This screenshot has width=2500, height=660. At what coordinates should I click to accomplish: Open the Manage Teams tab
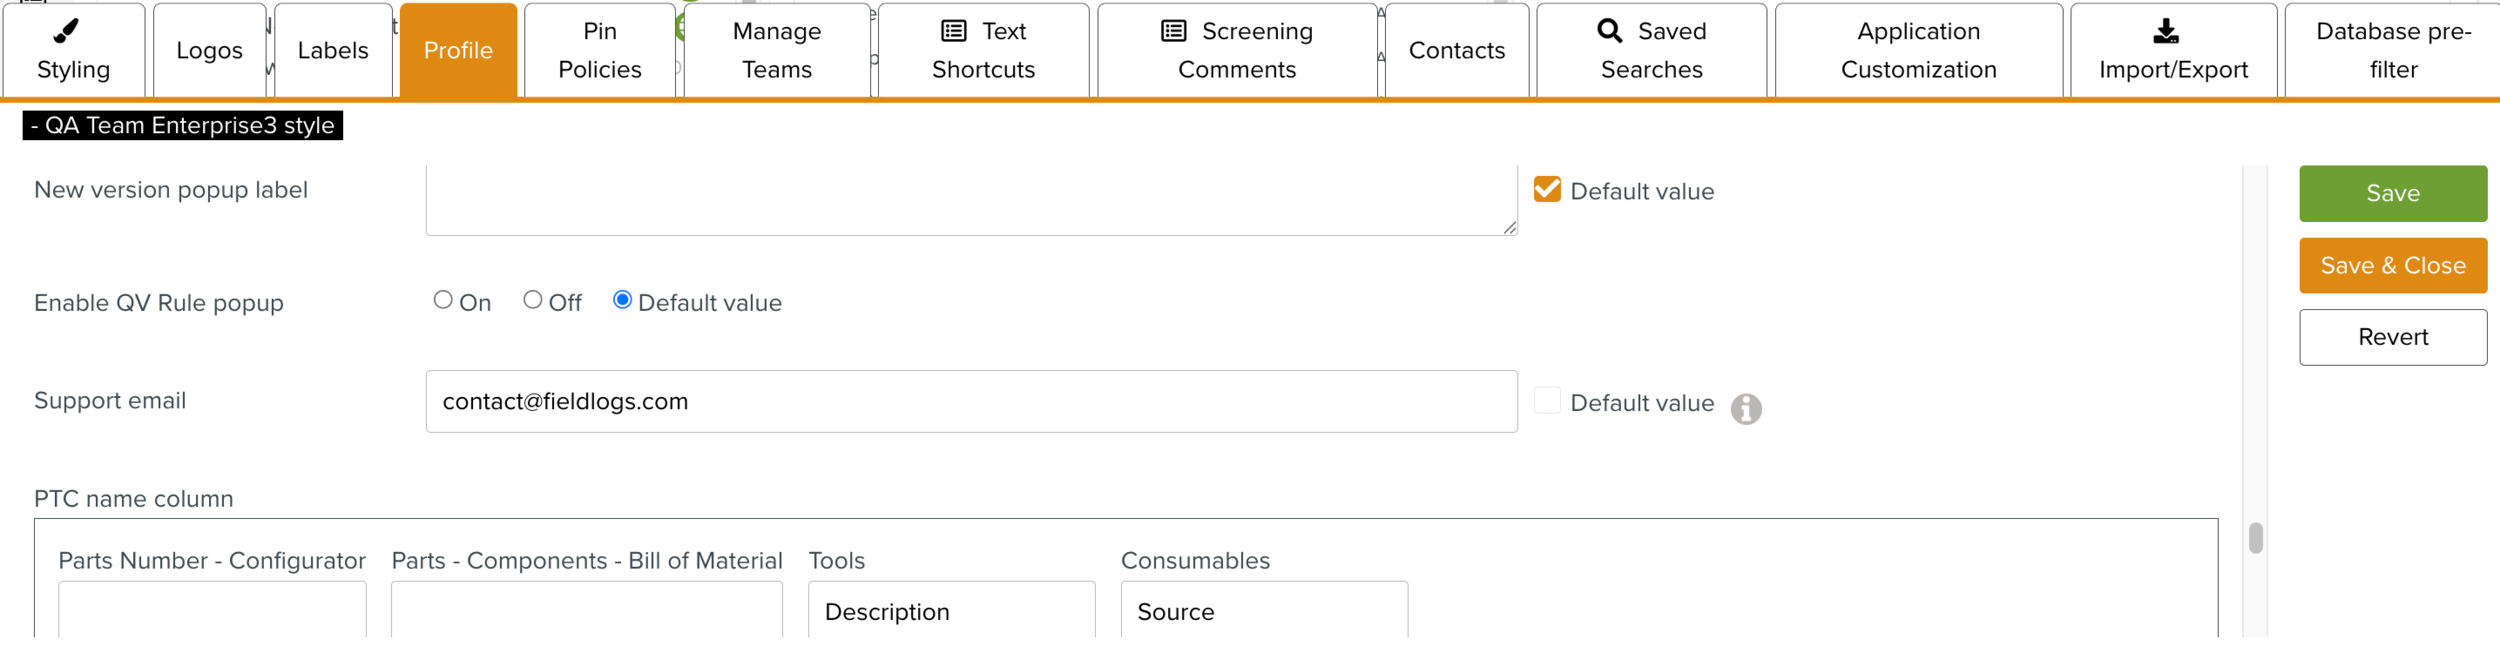point(776,50)
